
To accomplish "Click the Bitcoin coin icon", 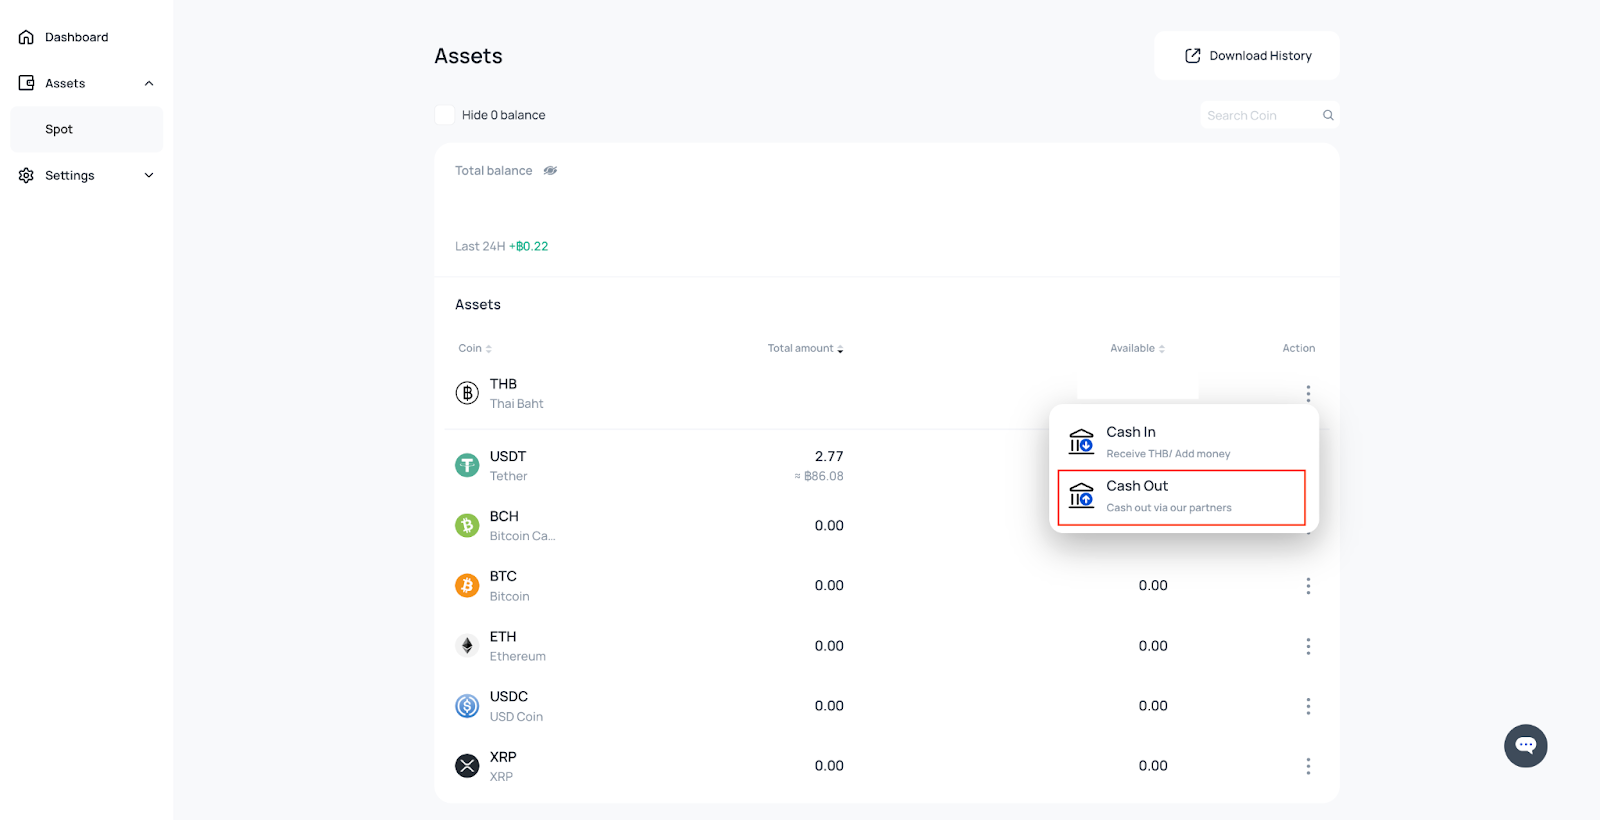I will pos(467,586).
